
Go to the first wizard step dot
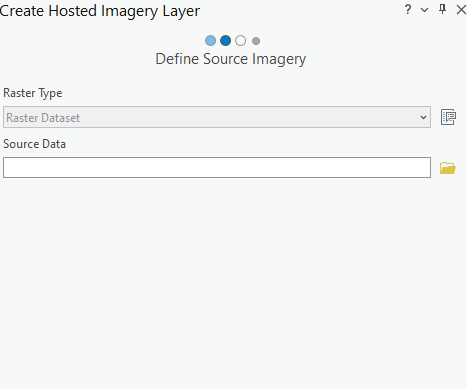[x=210, y=41]
